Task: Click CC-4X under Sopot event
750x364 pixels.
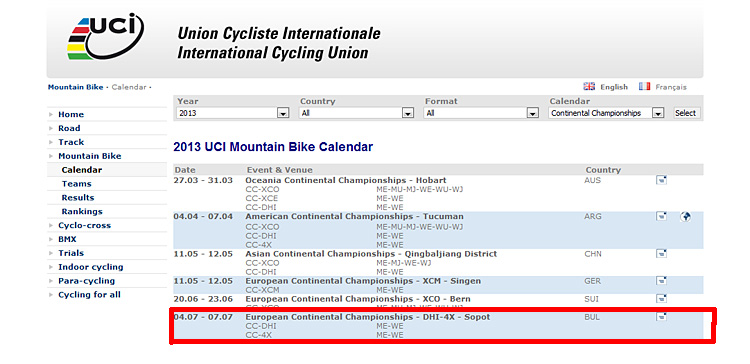Action: coord(259,335)
